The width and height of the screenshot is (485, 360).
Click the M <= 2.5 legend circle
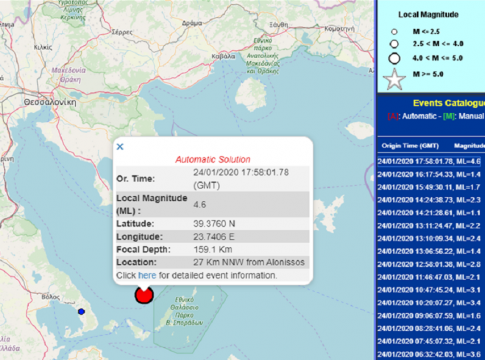coord(394,32)
